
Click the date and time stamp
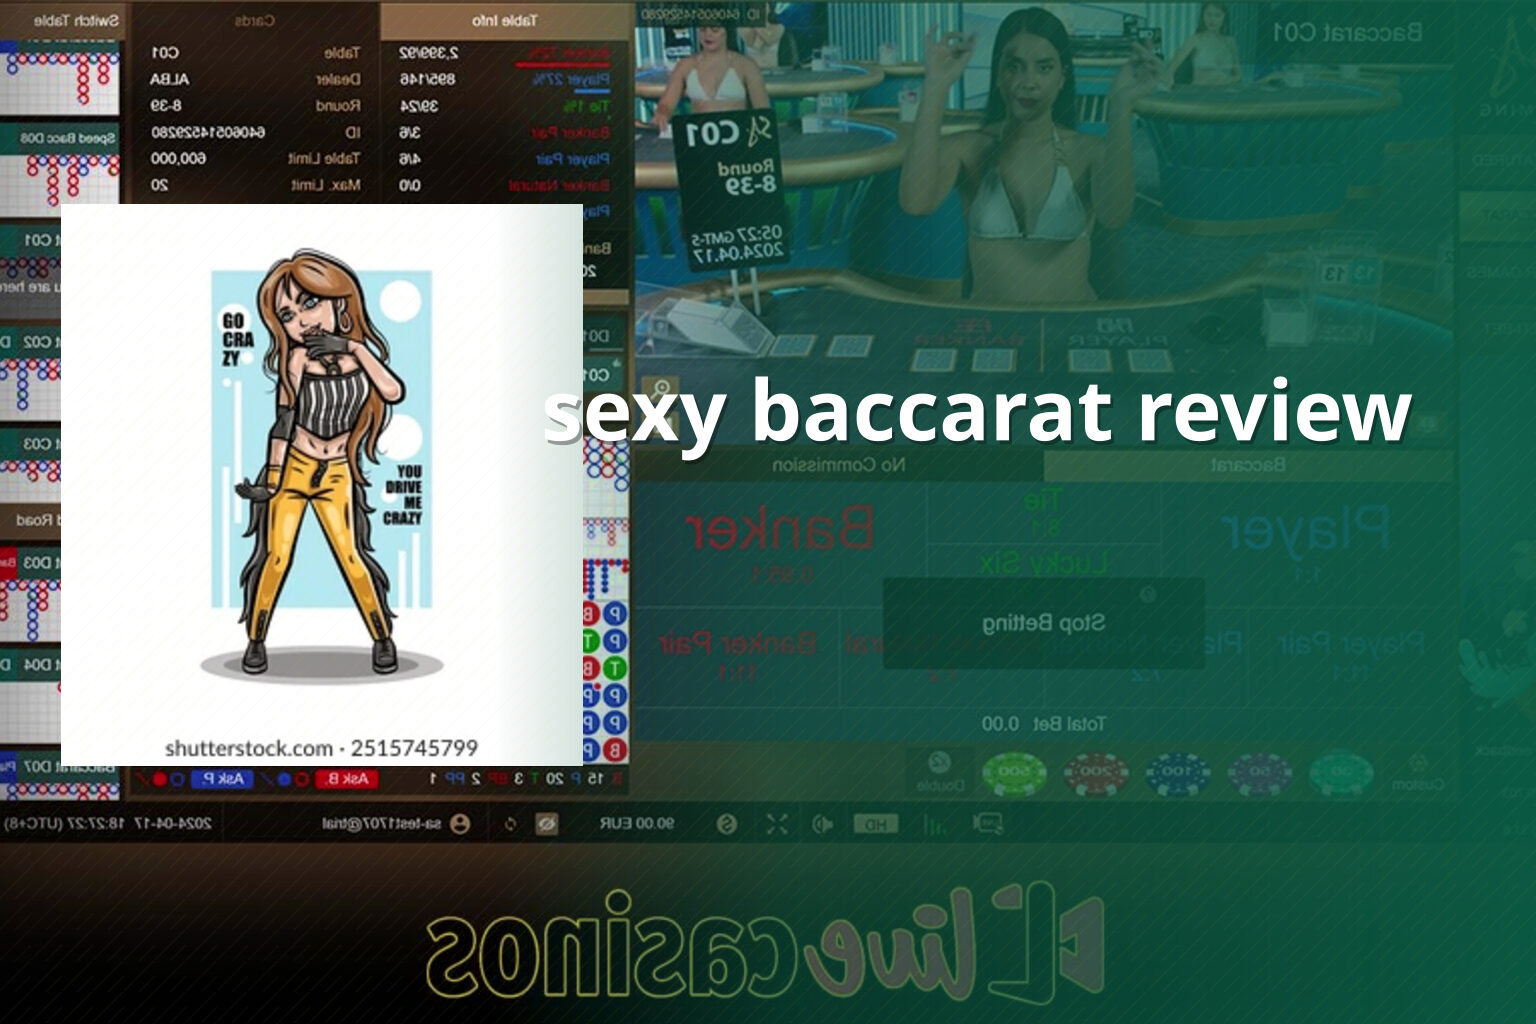click(x=108, y=824)
